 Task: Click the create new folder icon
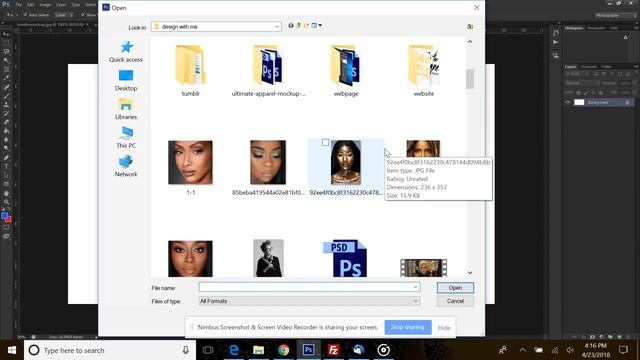tap(306, 26)
